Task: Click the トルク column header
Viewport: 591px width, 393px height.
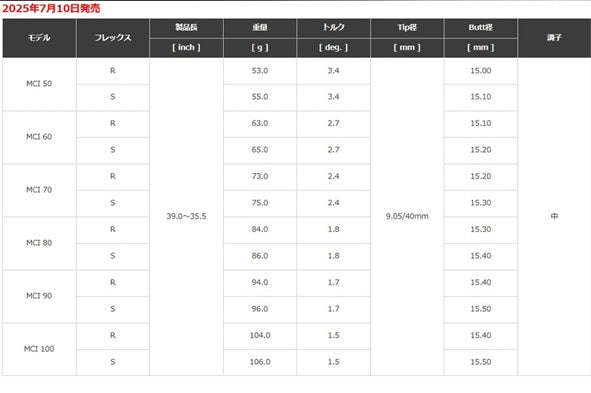Action: click(334, 28)
